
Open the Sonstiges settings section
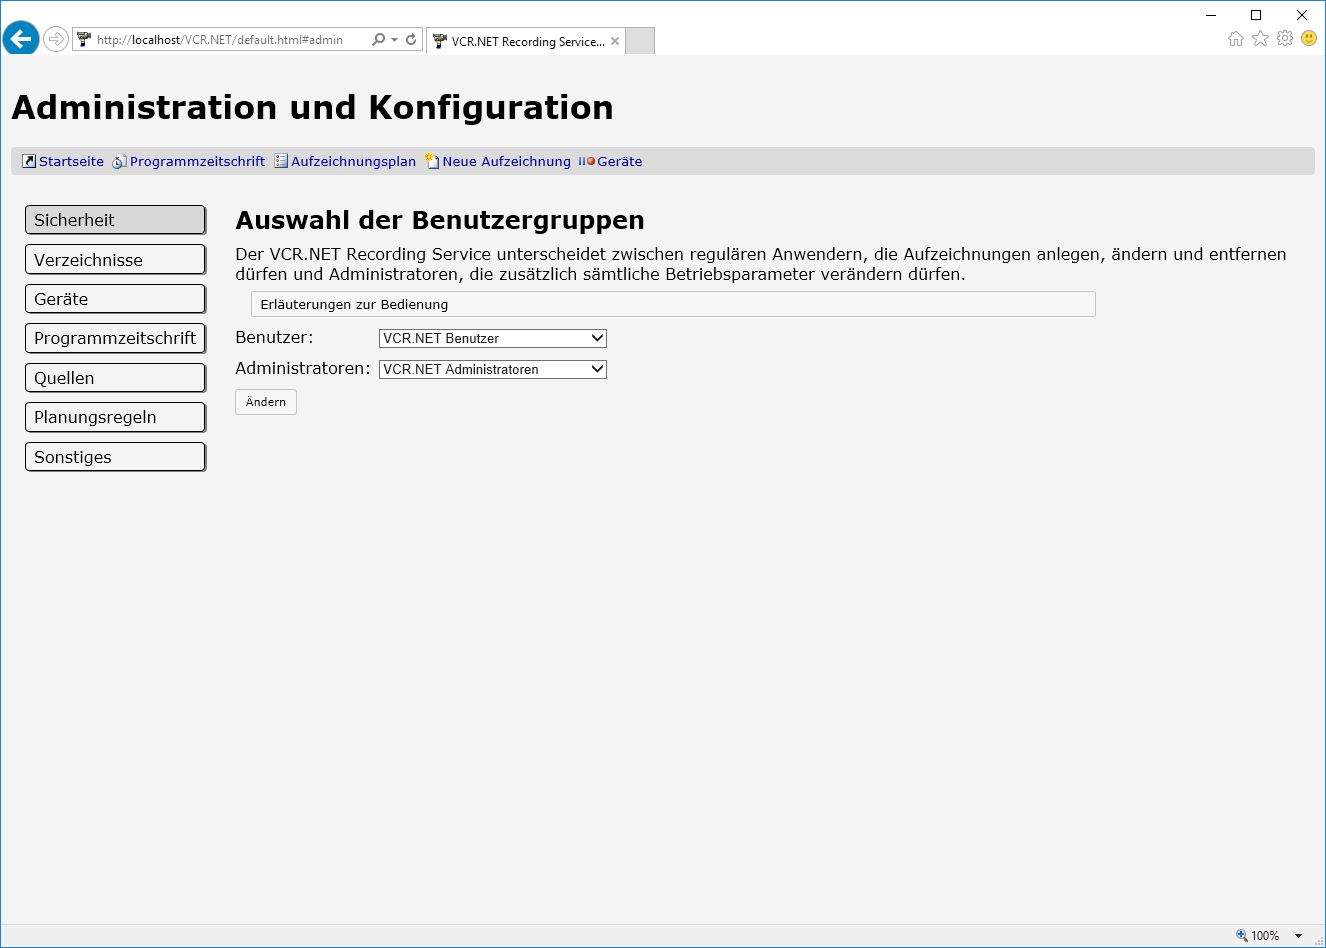click(115, 457)
